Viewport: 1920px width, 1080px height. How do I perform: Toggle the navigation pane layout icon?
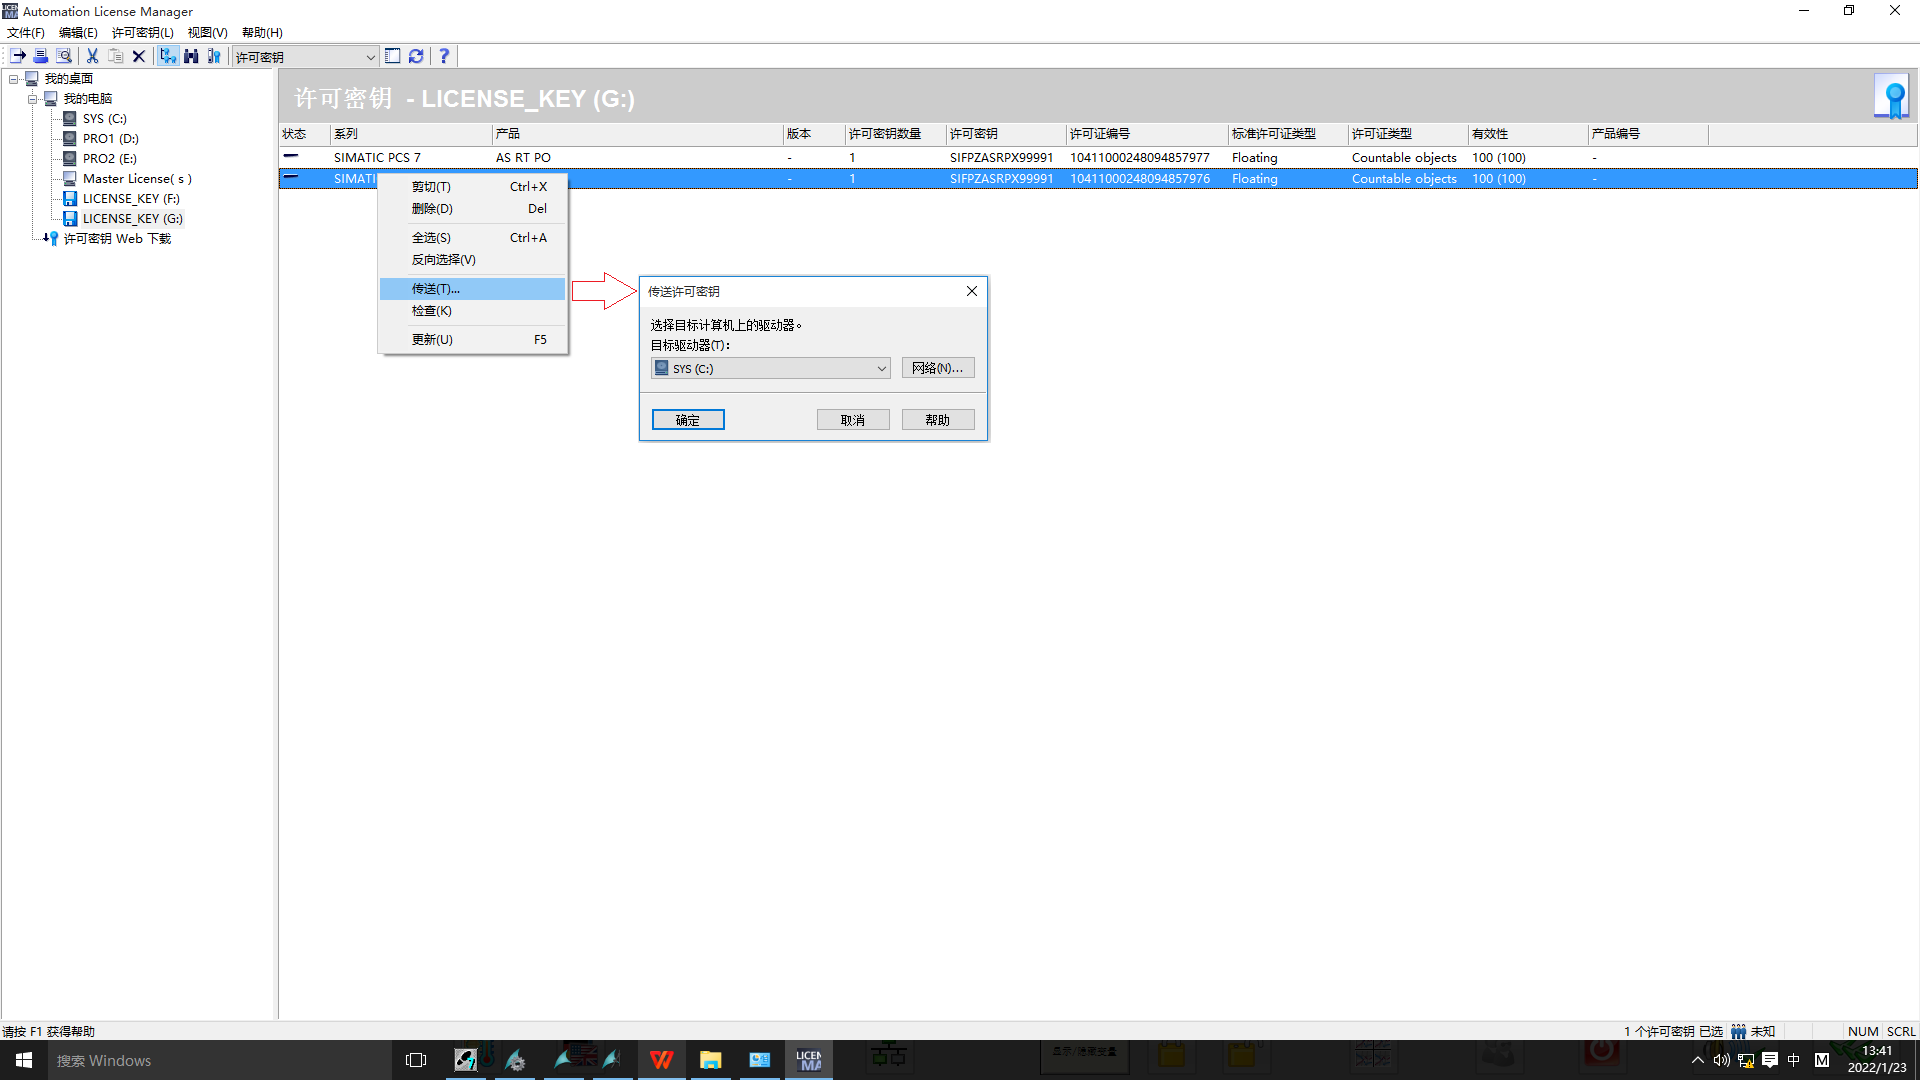pos(393,56)
